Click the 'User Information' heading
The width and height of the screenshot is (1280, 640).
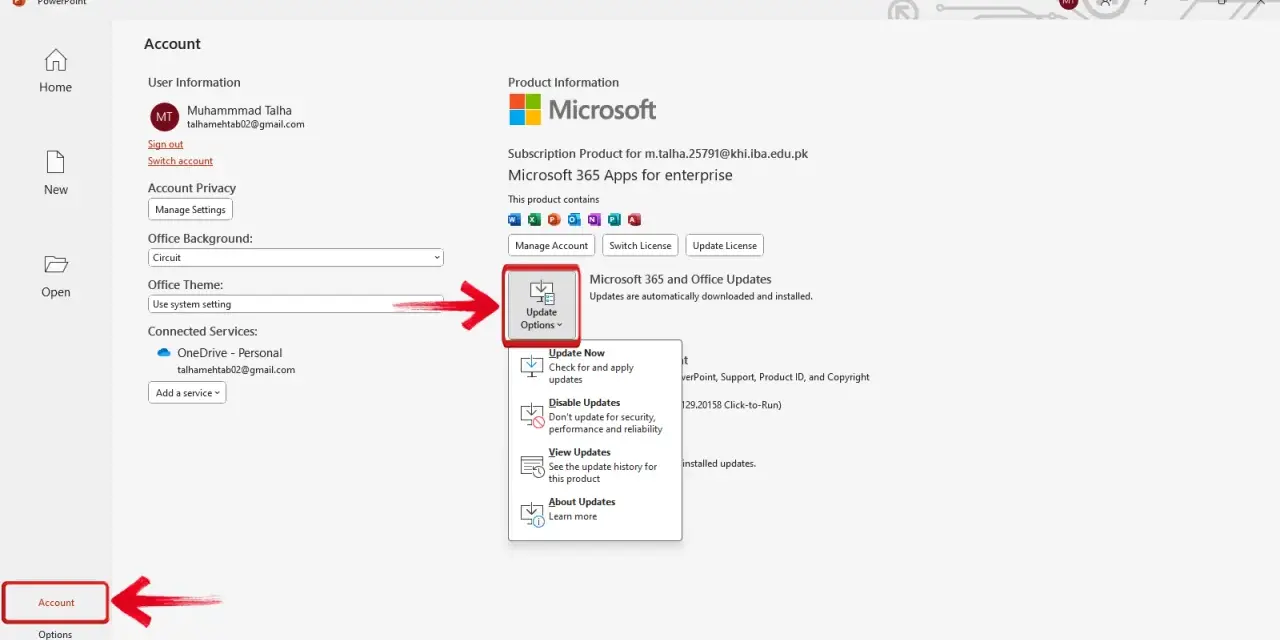coord(194,82)
